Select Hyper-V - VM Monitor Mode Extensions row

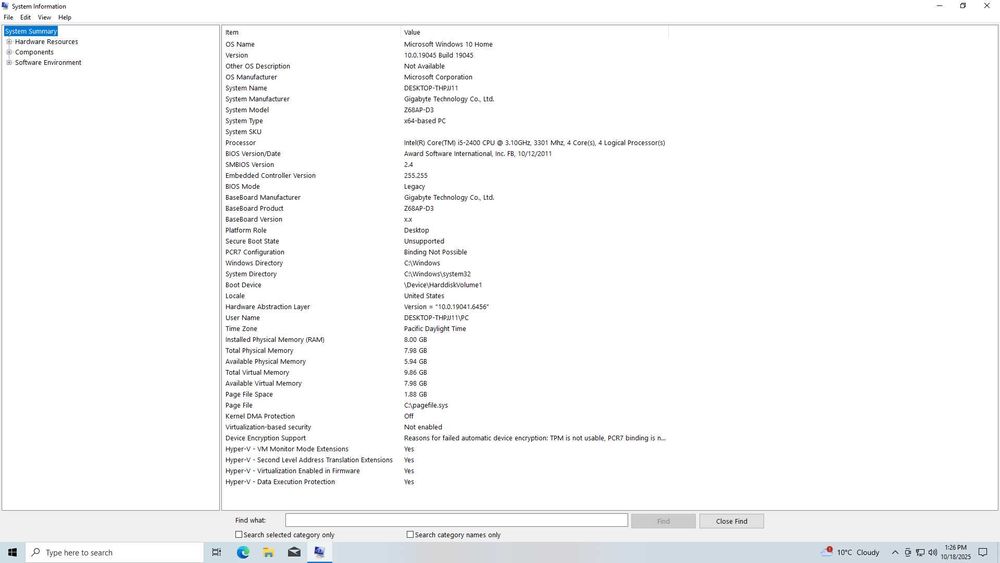[445, 449]
